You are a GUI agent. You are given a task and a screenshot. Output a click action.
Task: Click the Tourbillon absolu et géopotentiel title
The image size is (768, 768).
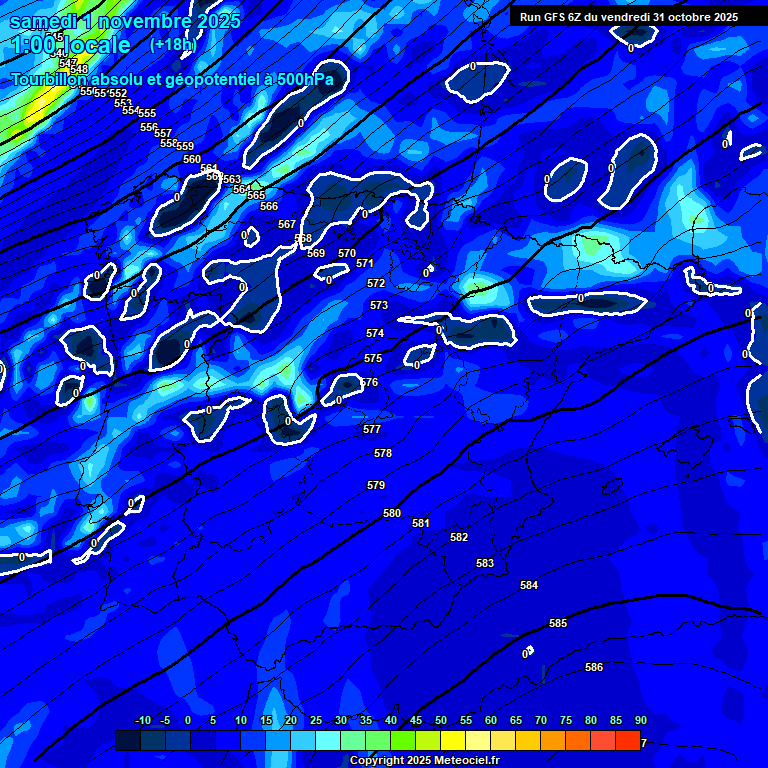click(x=172, y=79)
